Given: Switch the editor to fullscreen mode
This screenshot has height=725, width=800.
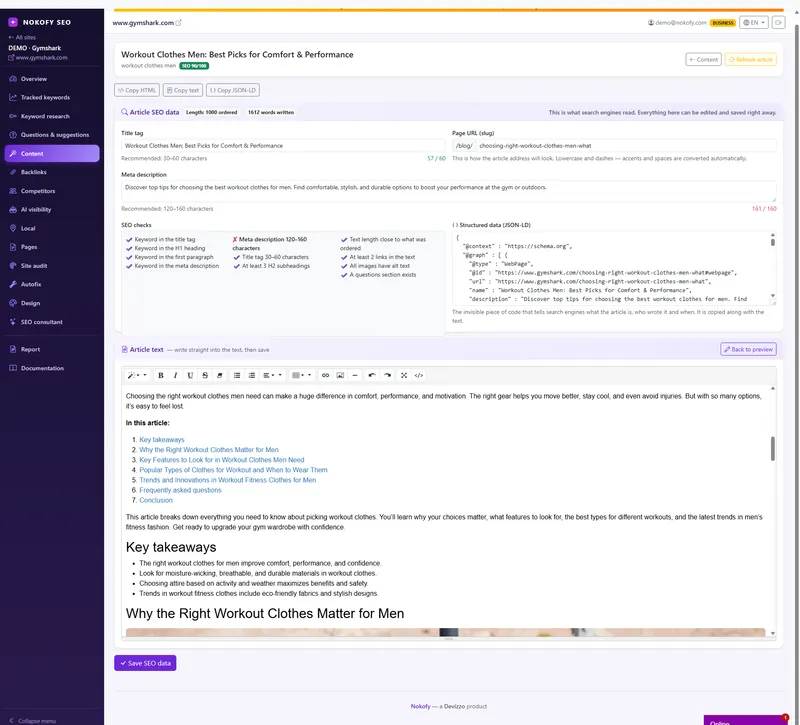Looking at the screenshot, I should (404, 376).
